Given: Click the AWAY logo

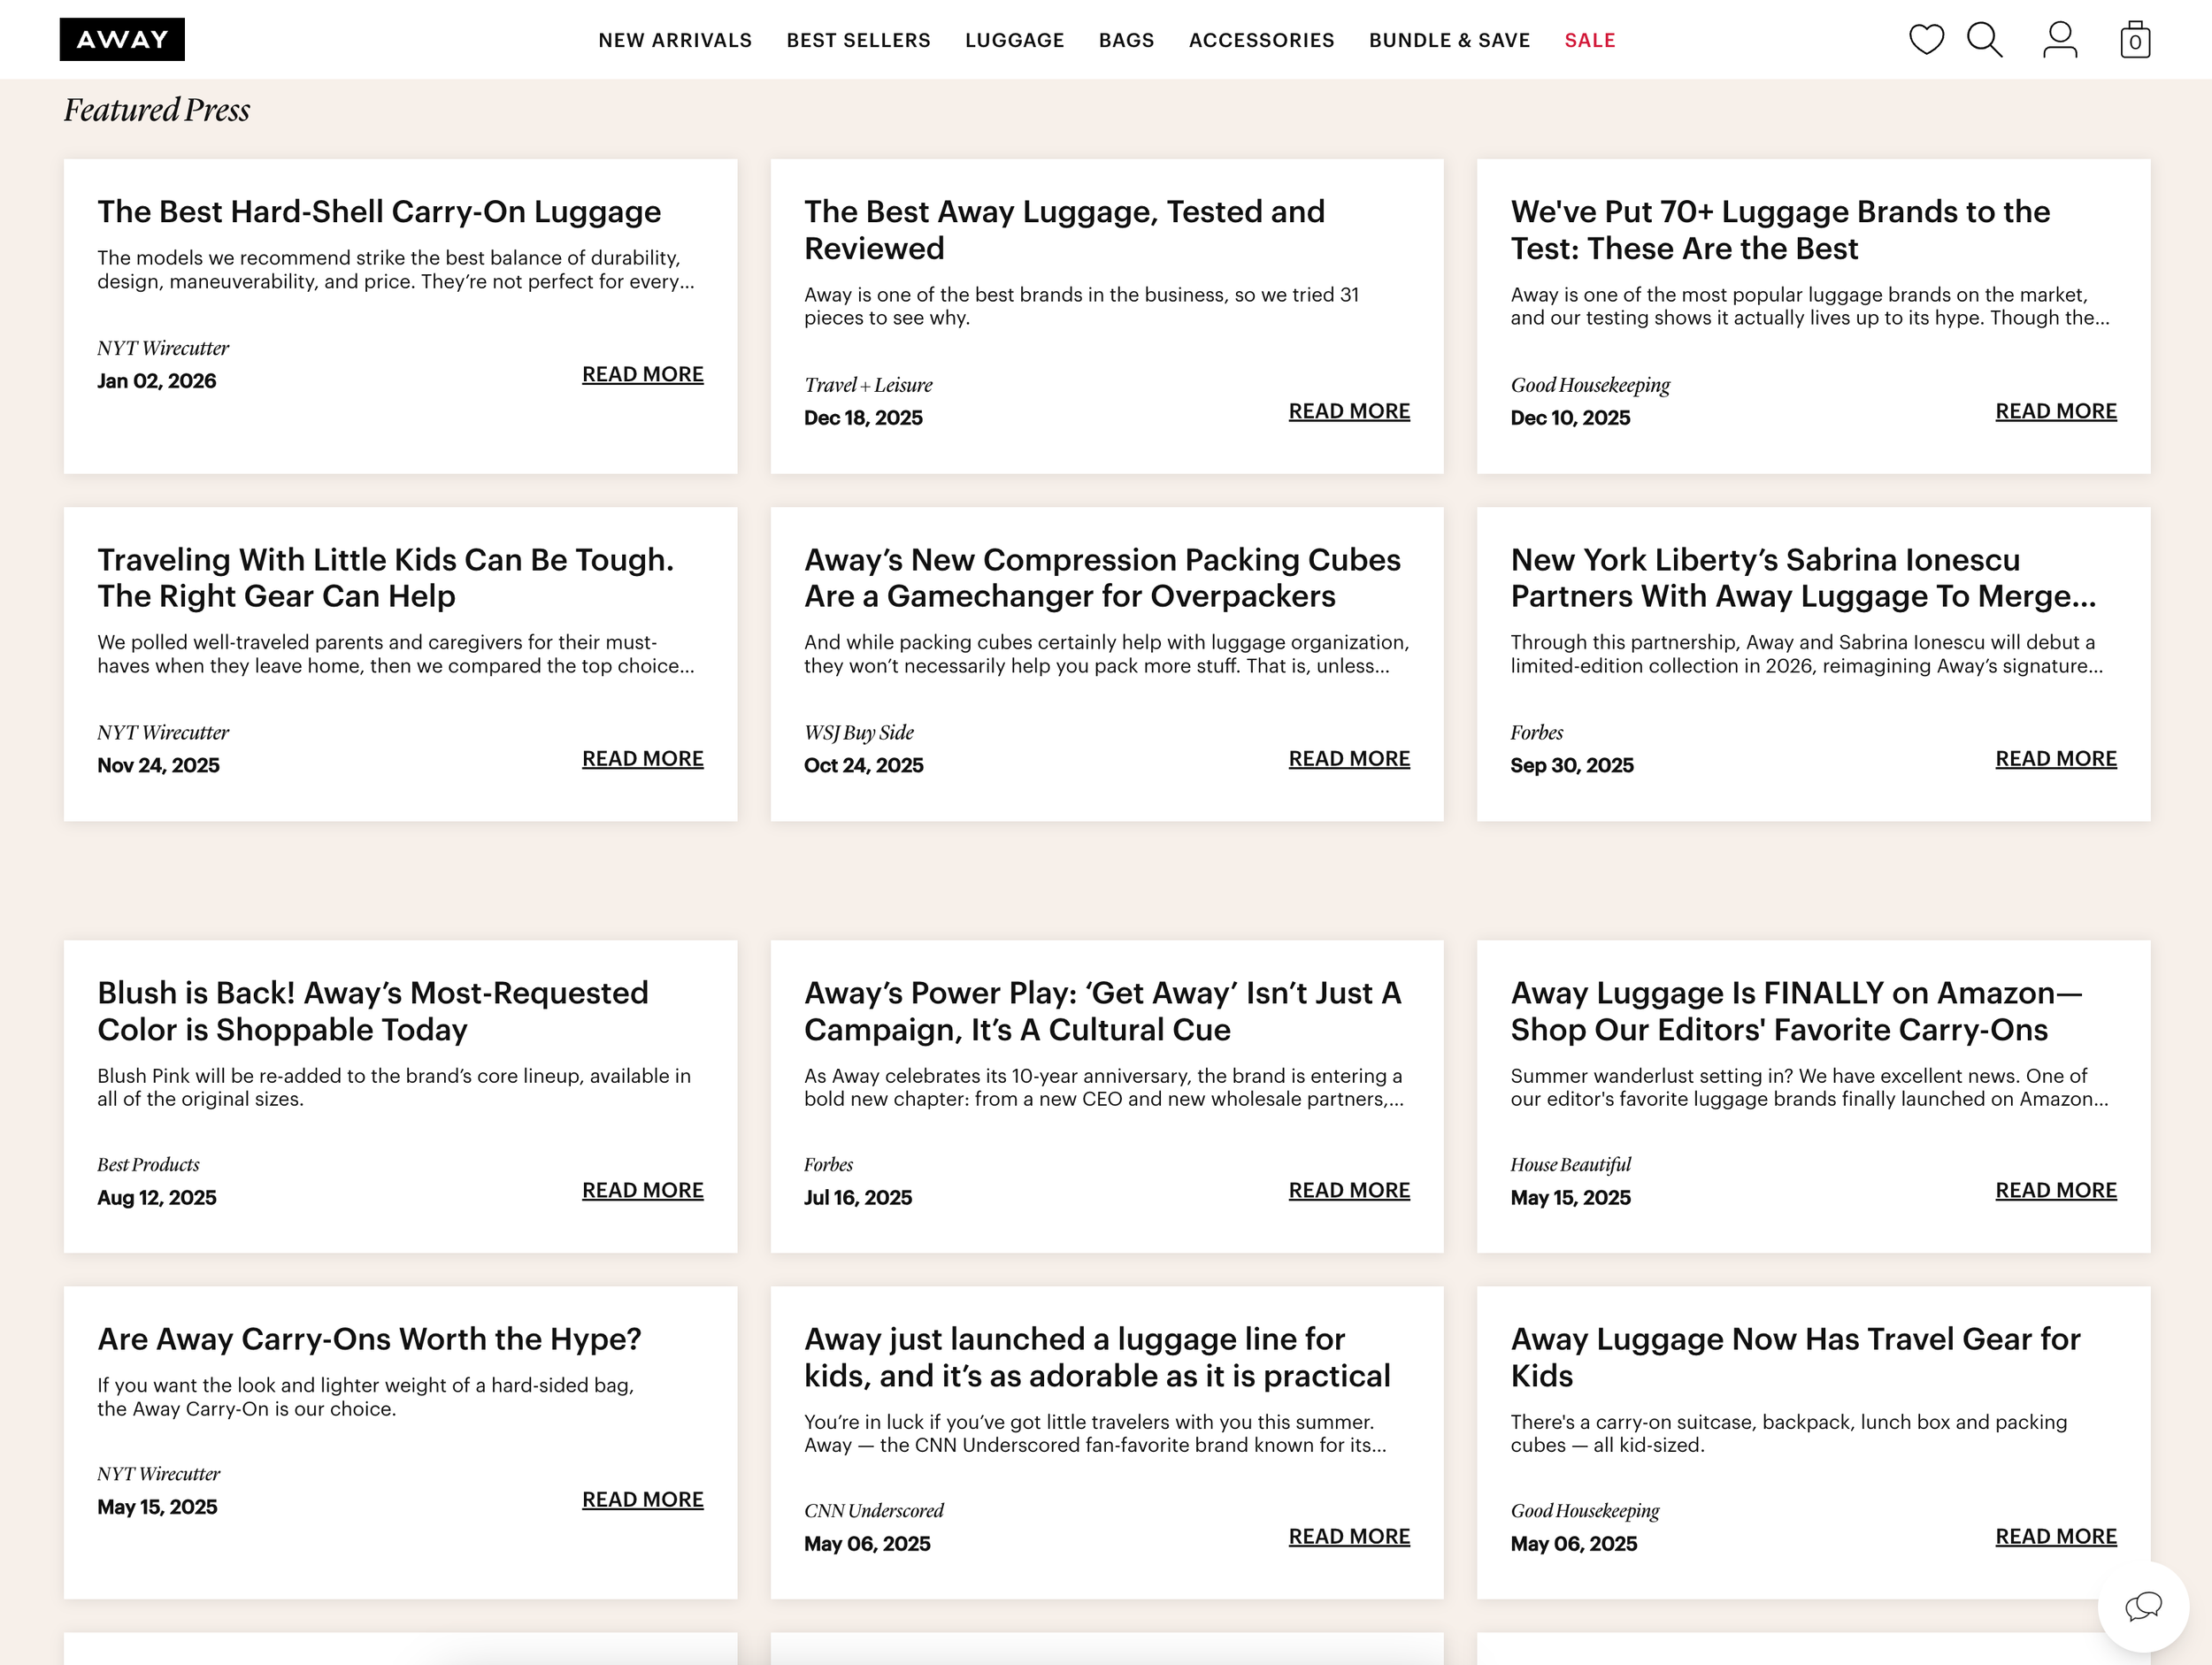Looking at the screenshot, I should [122, 40].
